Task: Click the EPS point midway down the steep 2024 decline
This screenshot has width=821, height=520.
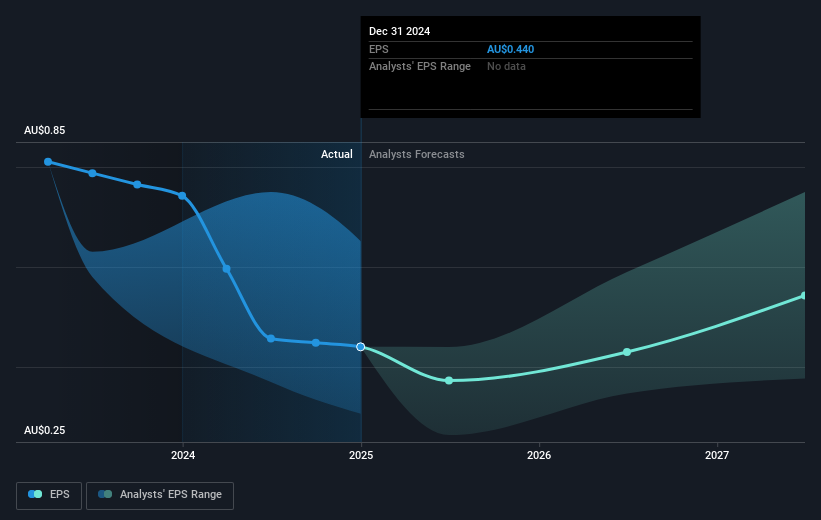Action: 227,268
